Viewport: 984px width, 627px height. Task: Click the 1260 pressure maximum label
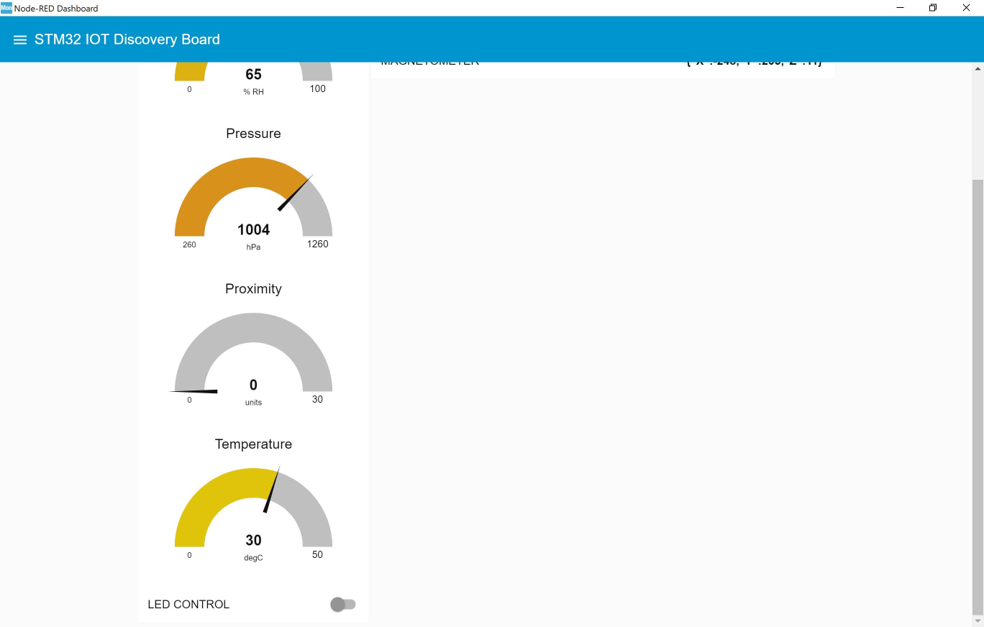tap(318, 244)
